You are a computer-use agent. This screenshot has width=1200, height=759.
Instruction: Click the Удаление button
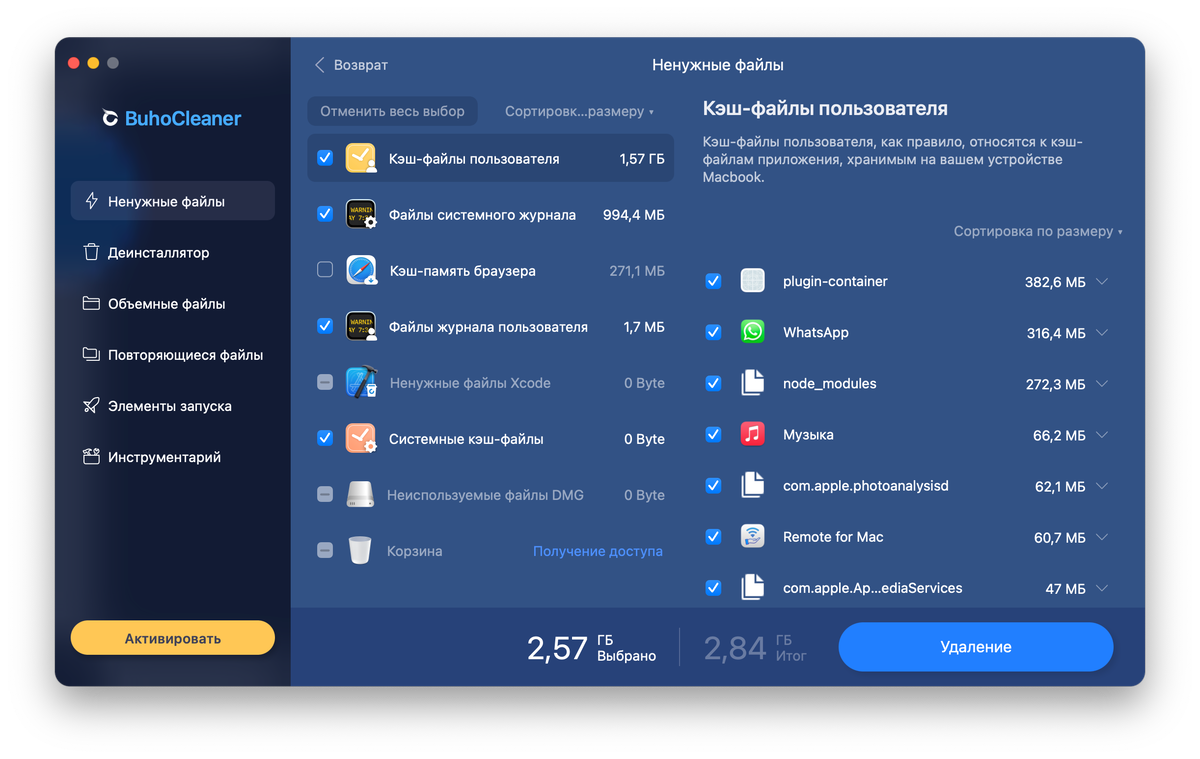975,647
